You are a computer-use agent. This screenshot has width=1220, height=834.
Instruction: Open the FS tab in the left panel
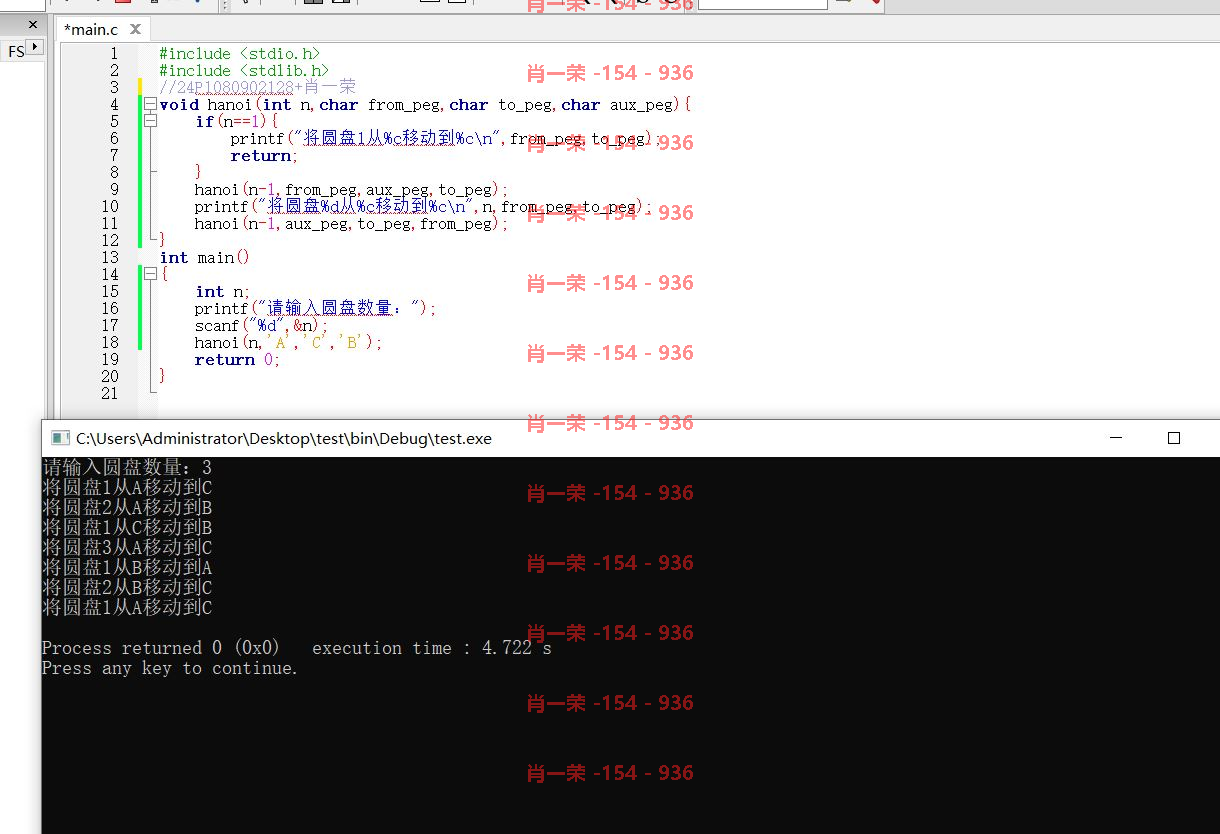click(x=15, y=51)
